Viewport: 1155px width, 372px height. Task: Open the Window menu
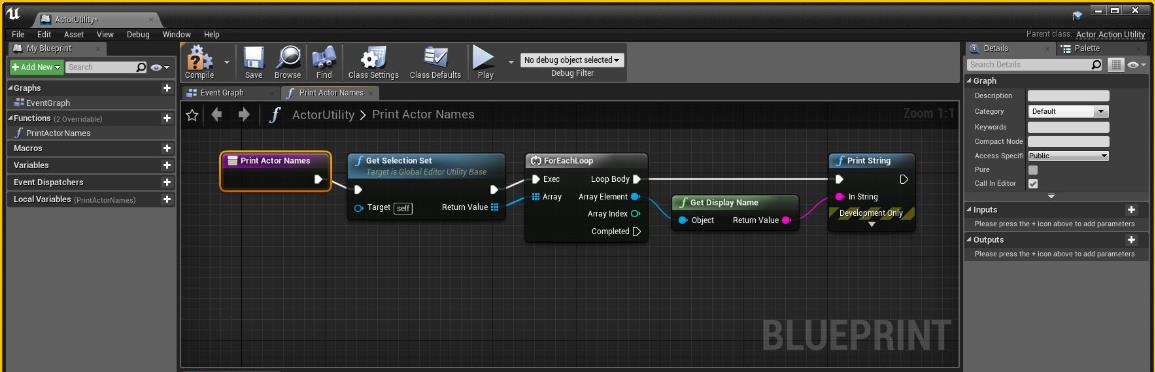click(176, 34)
